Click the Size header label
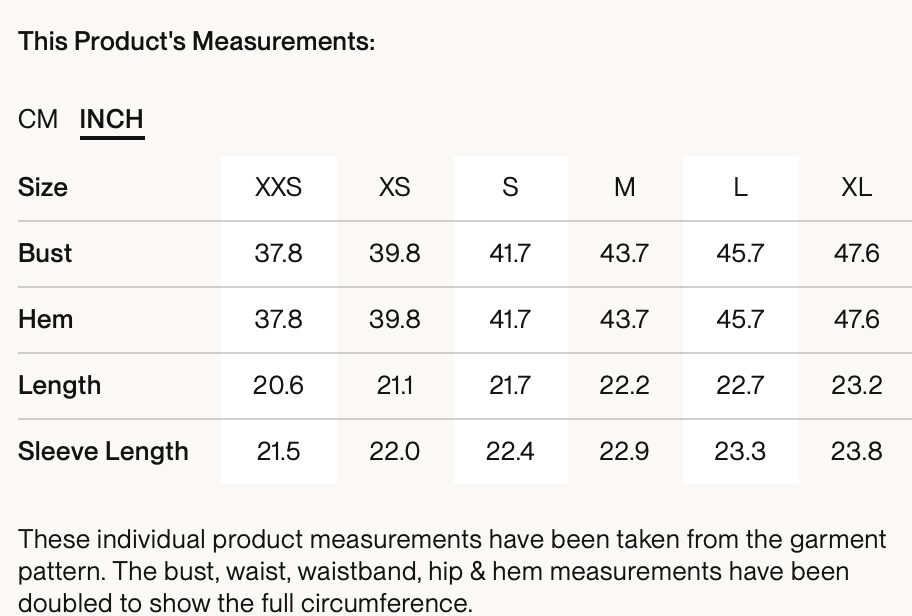Viewport: 912px width, 616px height. tap(43, 187)
